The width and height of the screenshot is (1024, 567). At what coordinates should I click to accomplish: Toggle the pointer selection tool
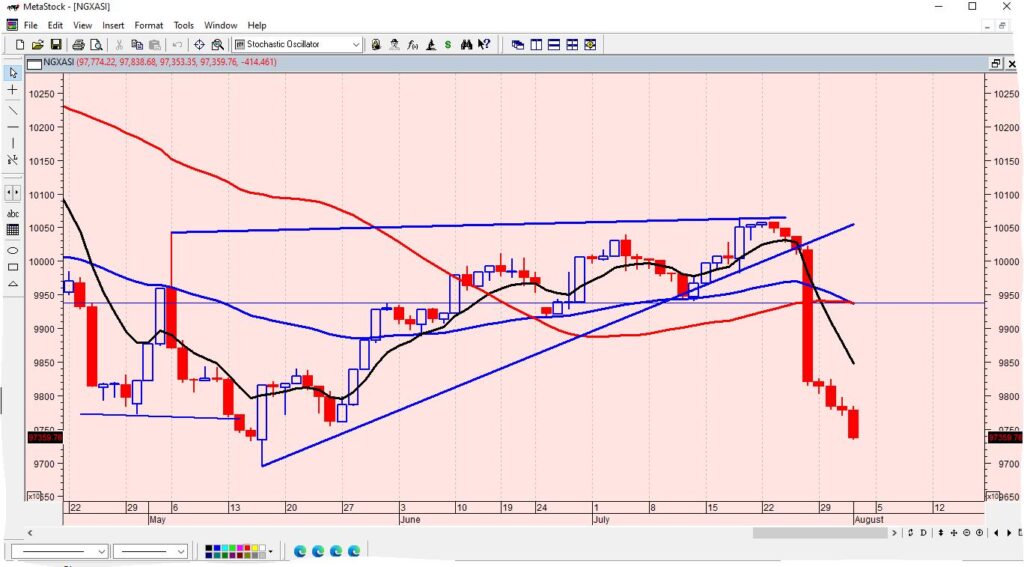13,72
